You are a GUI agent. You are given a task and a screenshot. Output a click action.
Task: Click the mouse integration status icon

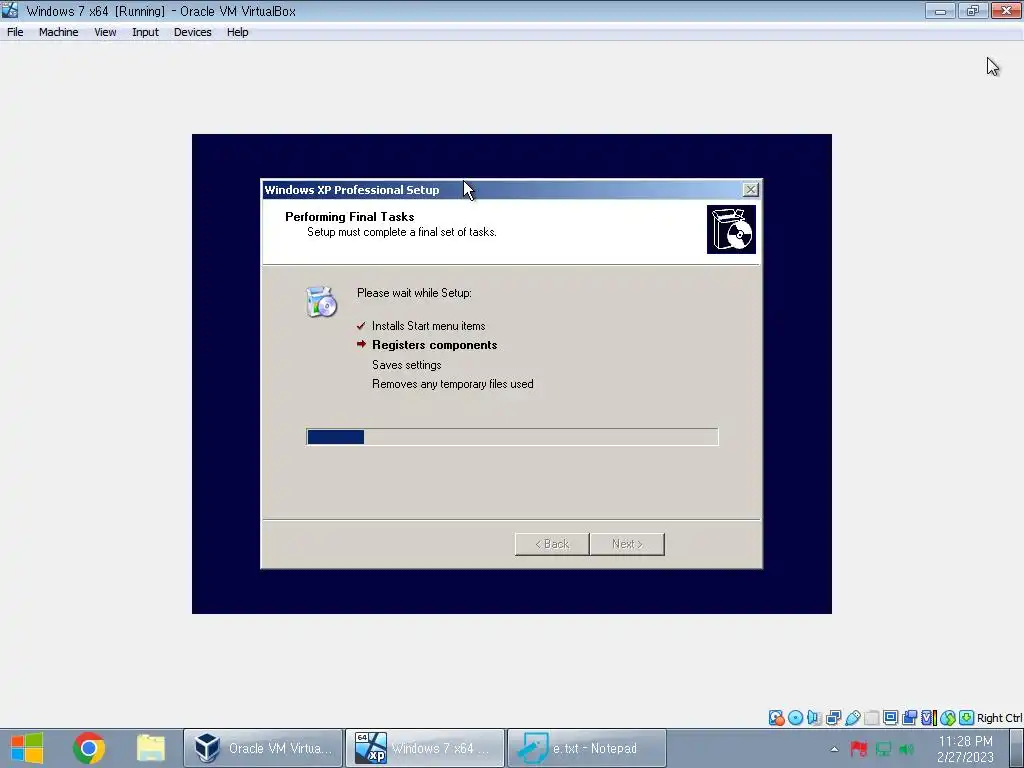tap(948, 718)
